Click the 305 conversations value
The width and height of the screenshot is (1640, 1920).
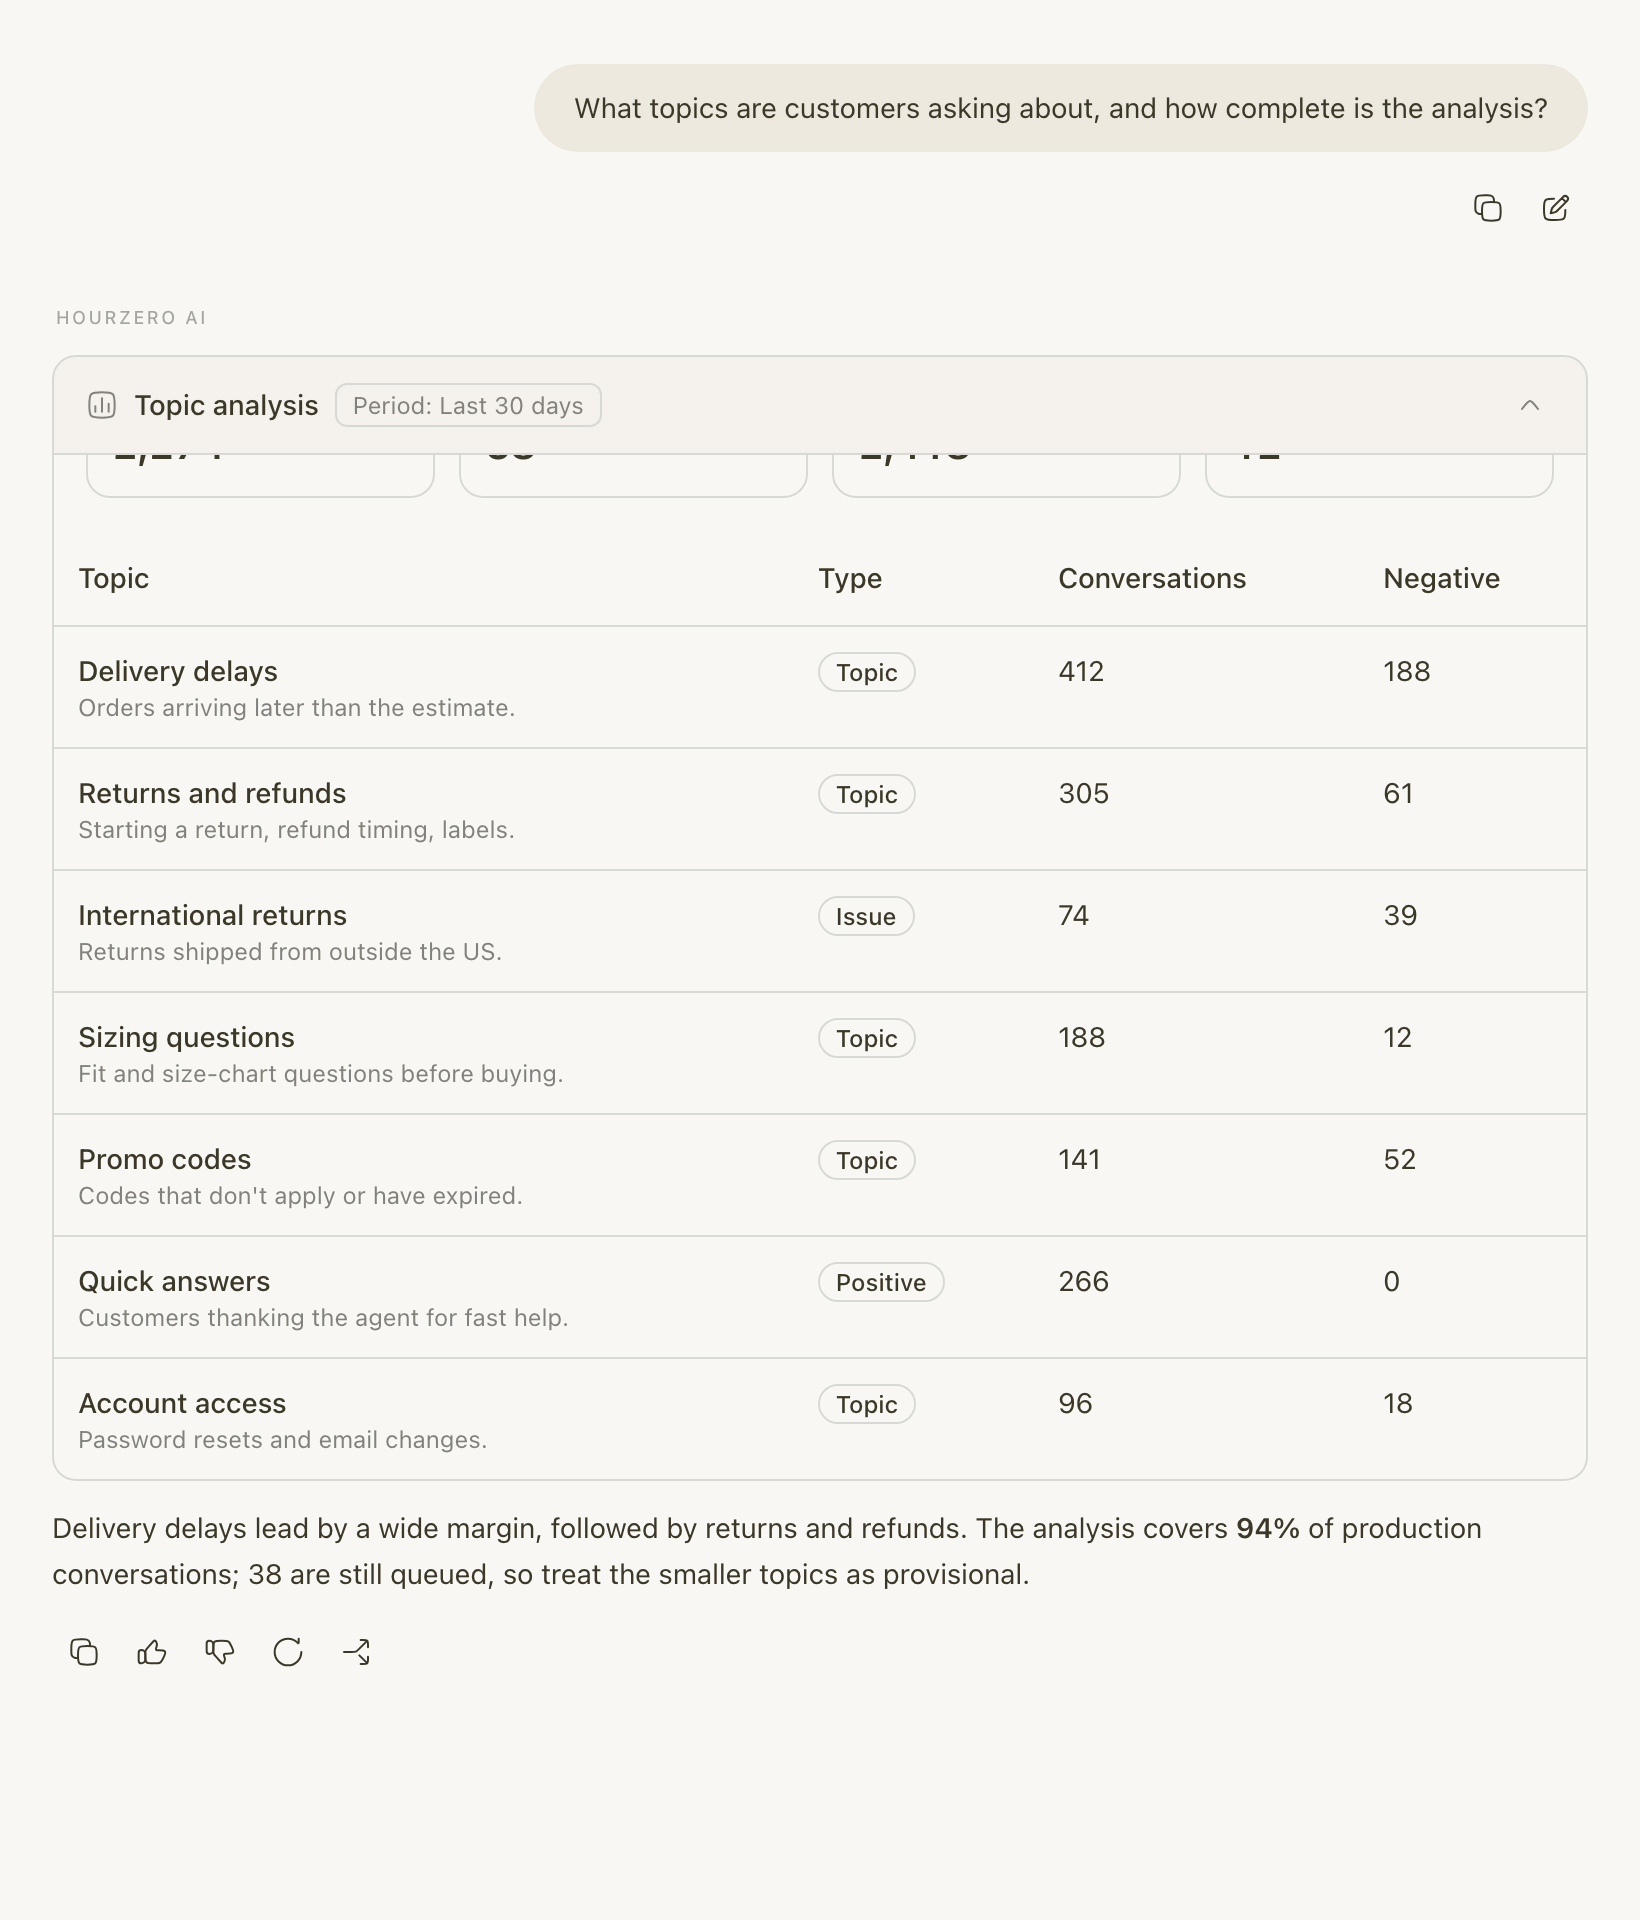[x=1084, y=794]
